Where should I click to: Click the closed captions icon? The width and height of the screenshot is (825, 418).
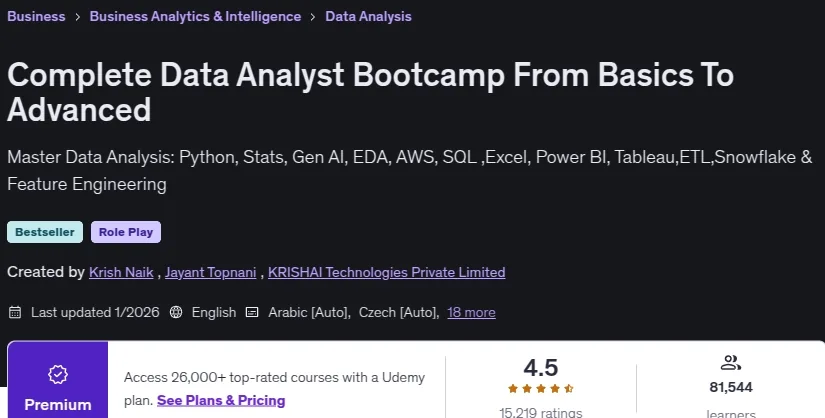252,312
